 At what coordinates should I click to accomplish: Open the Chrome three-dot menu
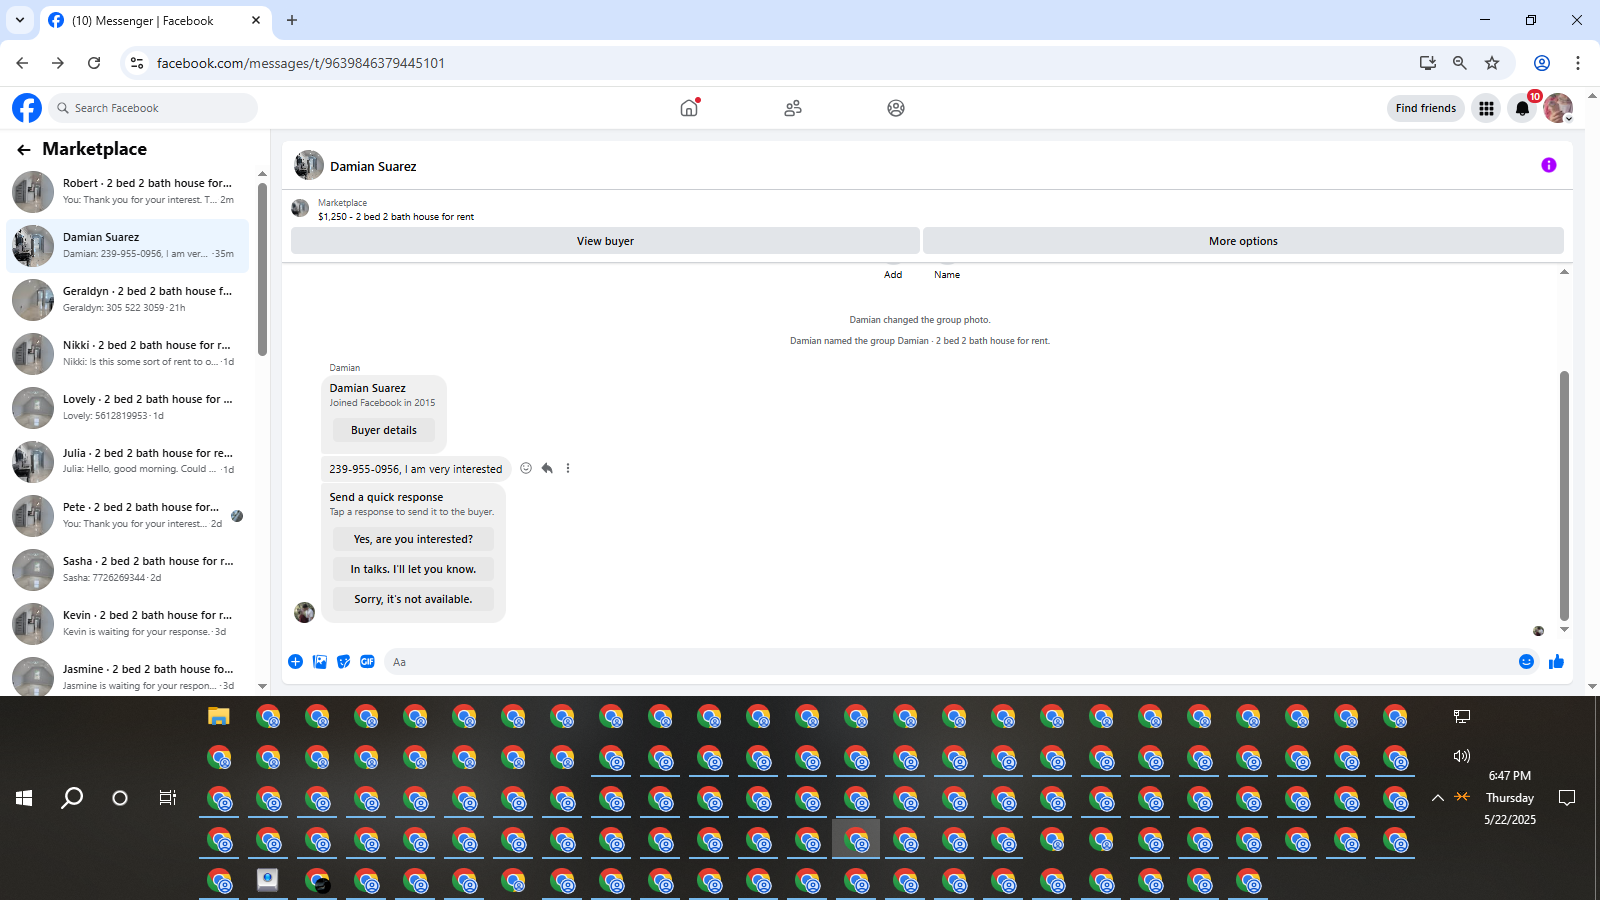(1578, 63)
